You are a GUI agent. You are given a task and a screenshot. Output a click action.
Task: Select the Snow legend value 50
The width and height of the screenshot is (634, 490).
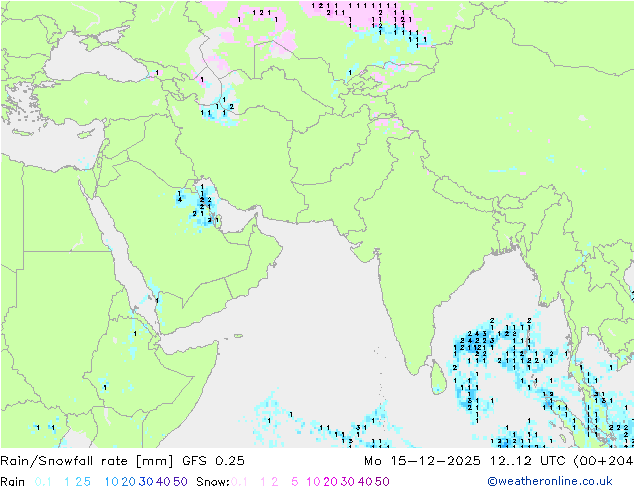pyautogui.click(x=382, y=482)
